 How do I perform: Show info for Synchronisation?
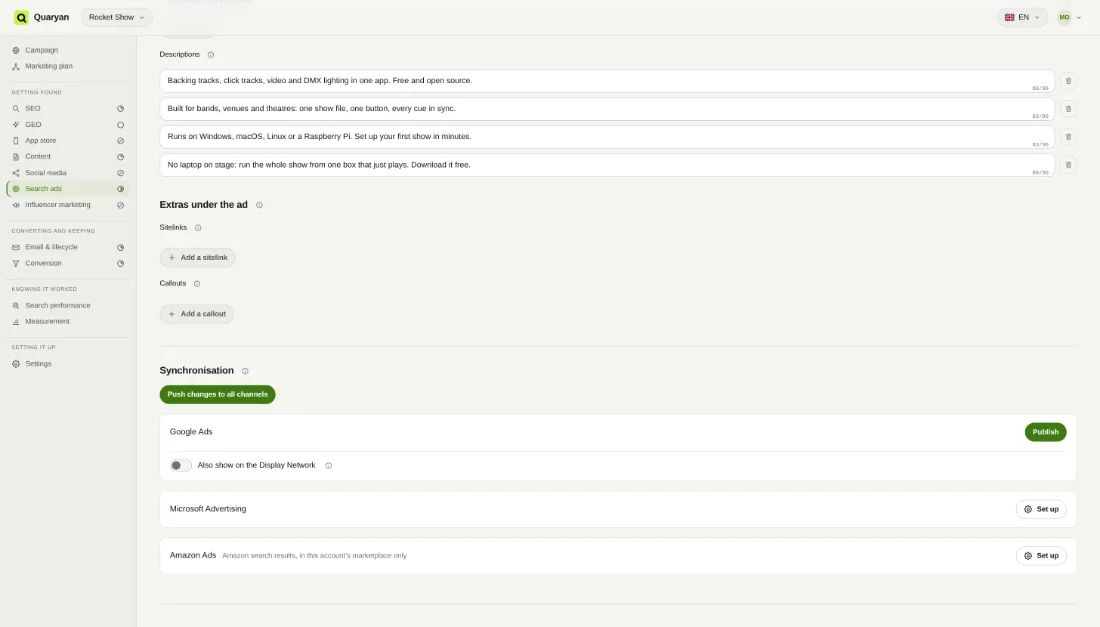[245, 371]
